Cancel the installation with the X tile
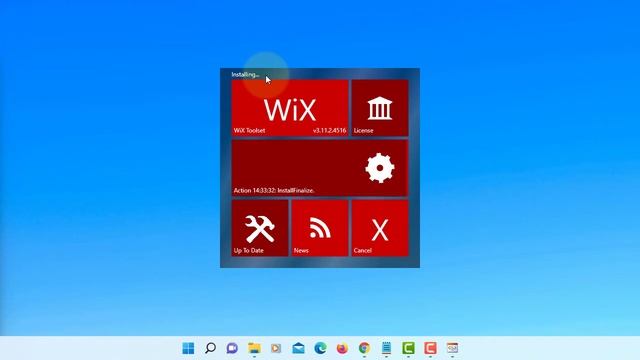Image resolution: width=640 pixels, height=360 pixels. (x=380, y=228)
